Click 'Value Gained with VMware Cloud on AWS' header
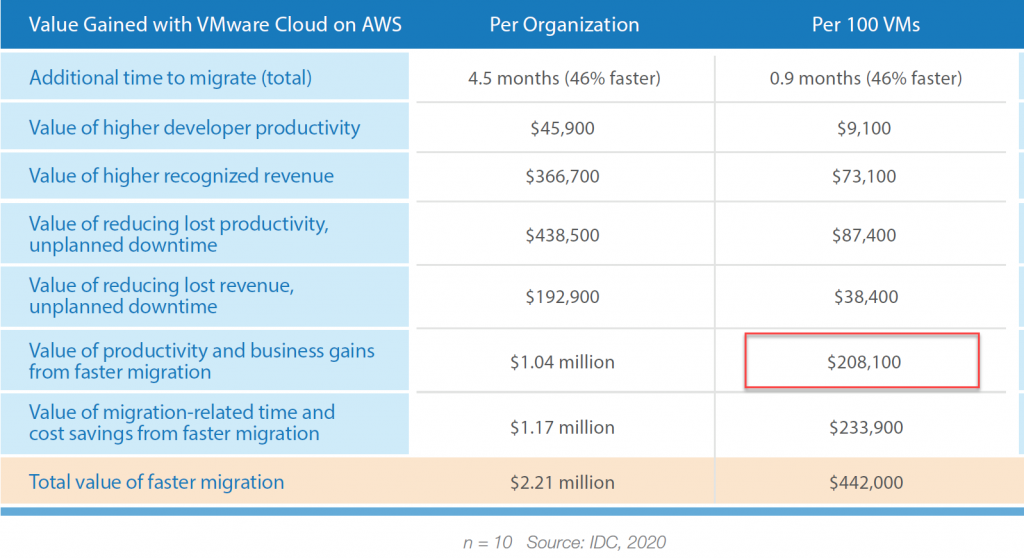 (x=215, y=24)
